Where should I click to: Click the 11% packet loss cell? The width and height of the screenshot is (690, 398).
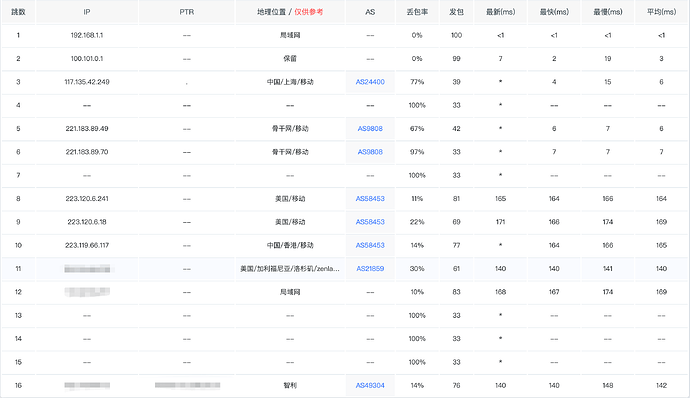pos(417,199)
